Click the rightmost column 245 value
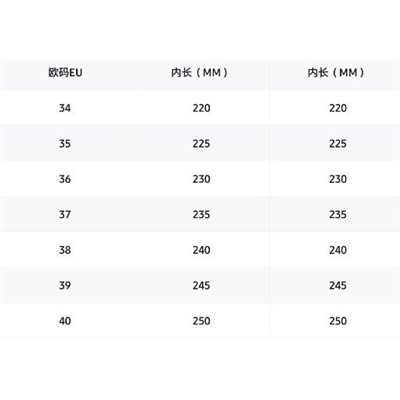Screen dimensions: 400x400 (x=338, y=285)
